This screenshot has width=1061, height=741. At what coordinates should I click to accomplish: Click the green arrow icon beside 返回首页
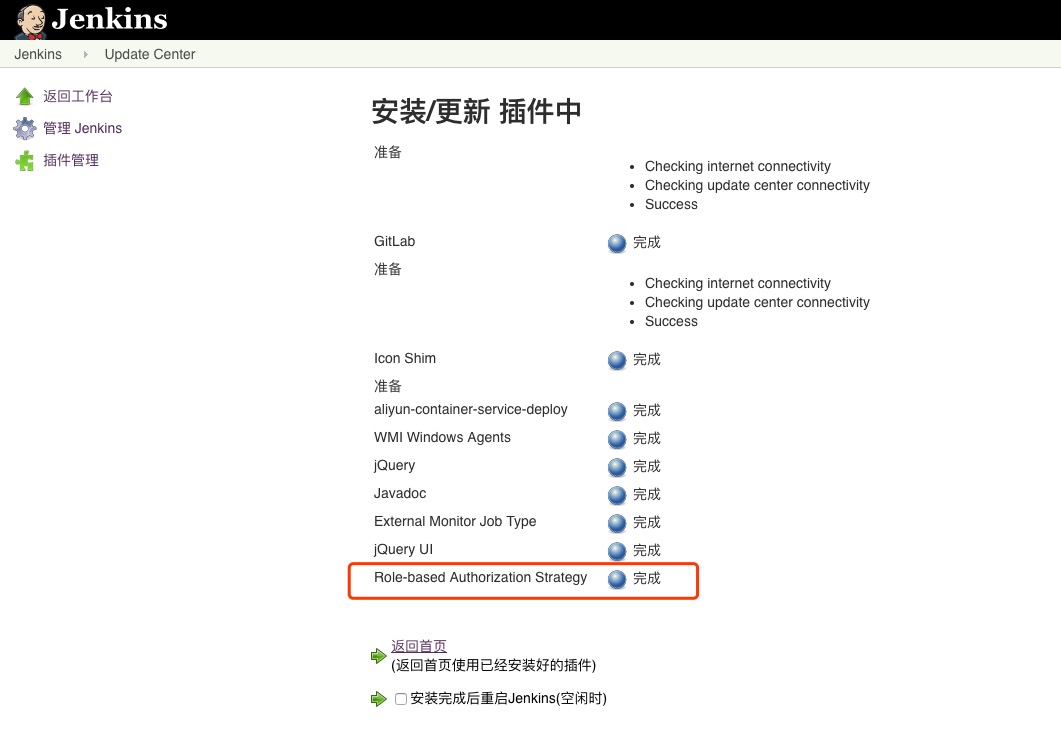(x=378, y=656)
